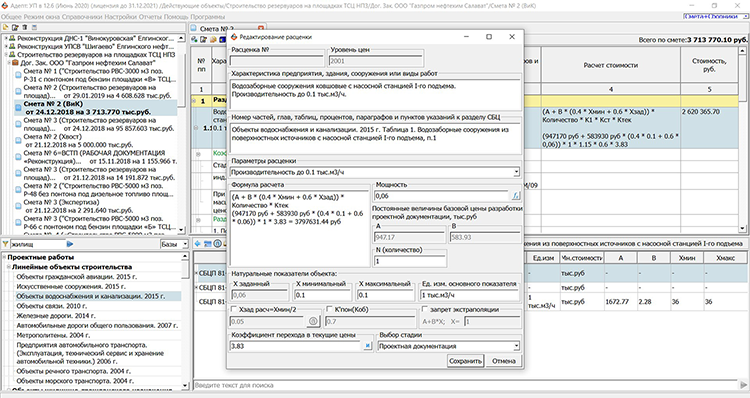Click the table view icon in lower toolbar

[x=208, y=243]
